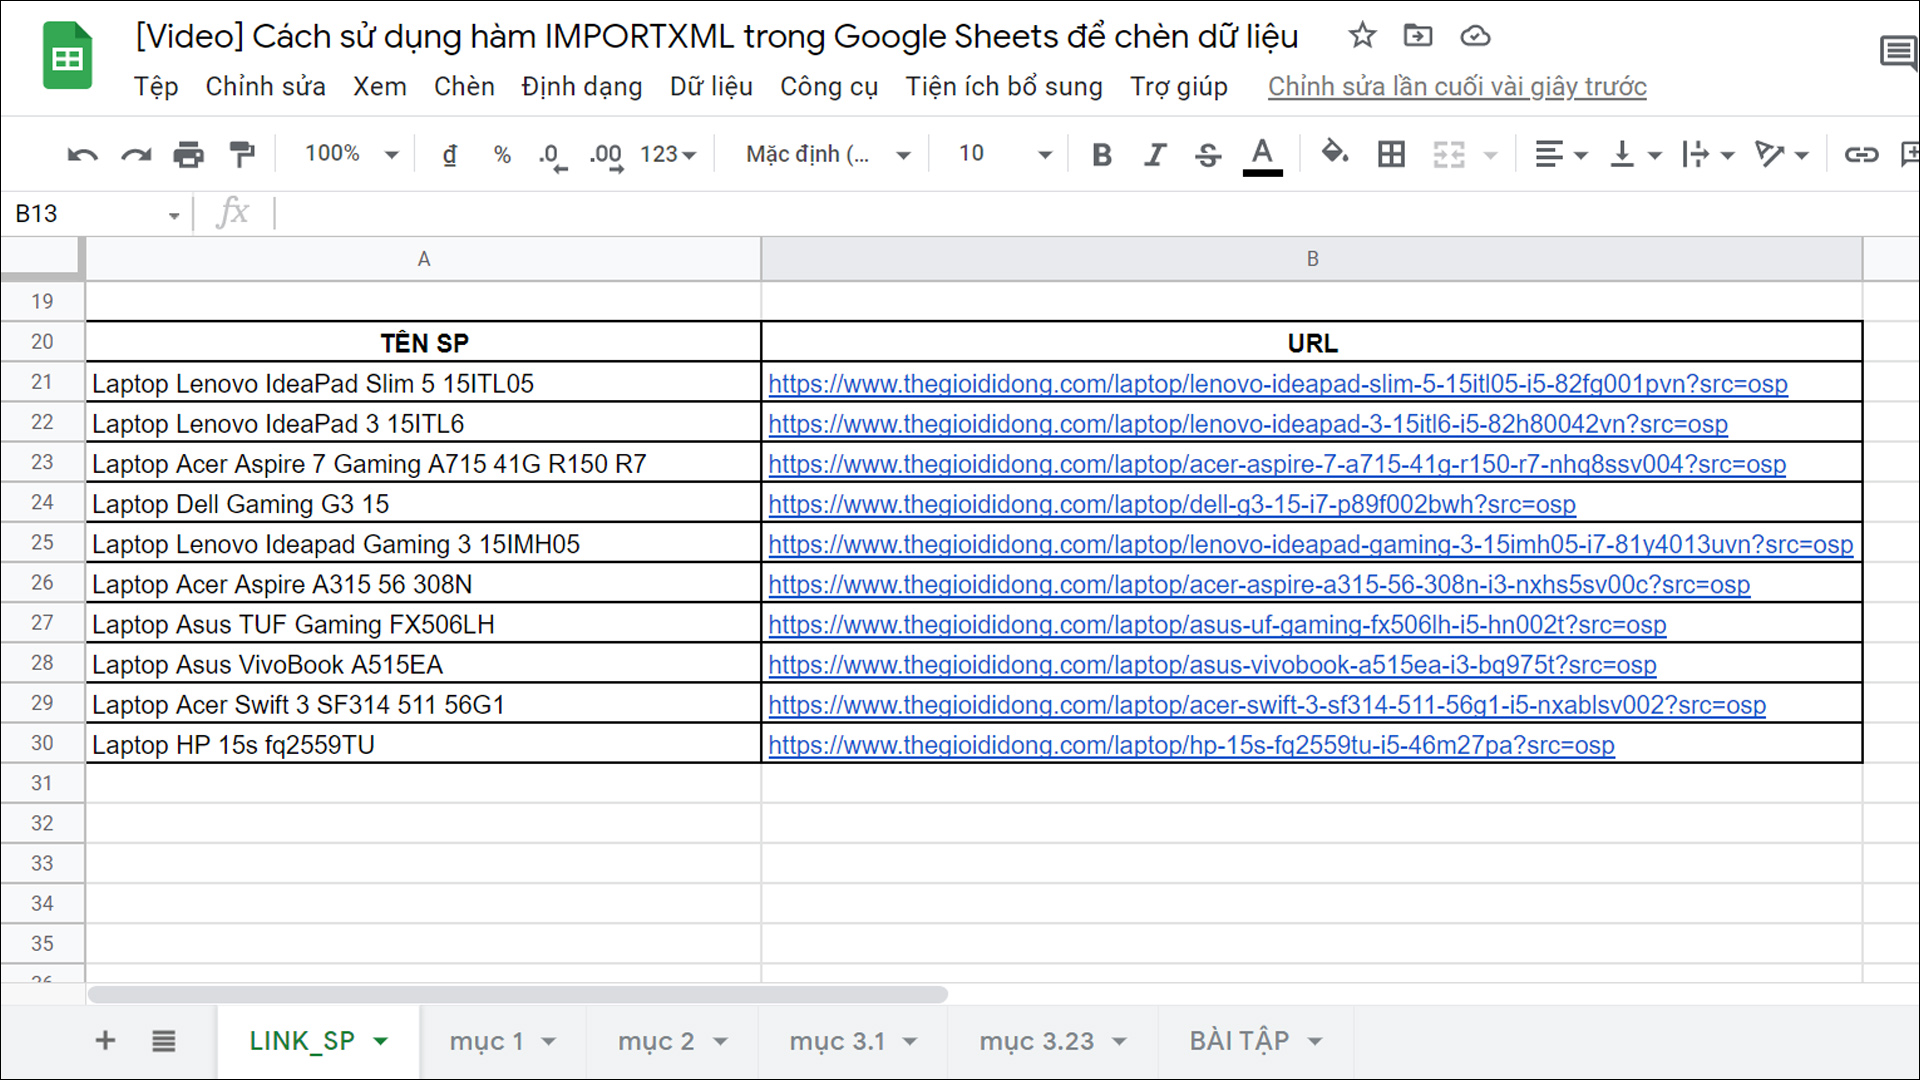Open the Borders tool
1920x1080 pixels.
point(1391,154)
